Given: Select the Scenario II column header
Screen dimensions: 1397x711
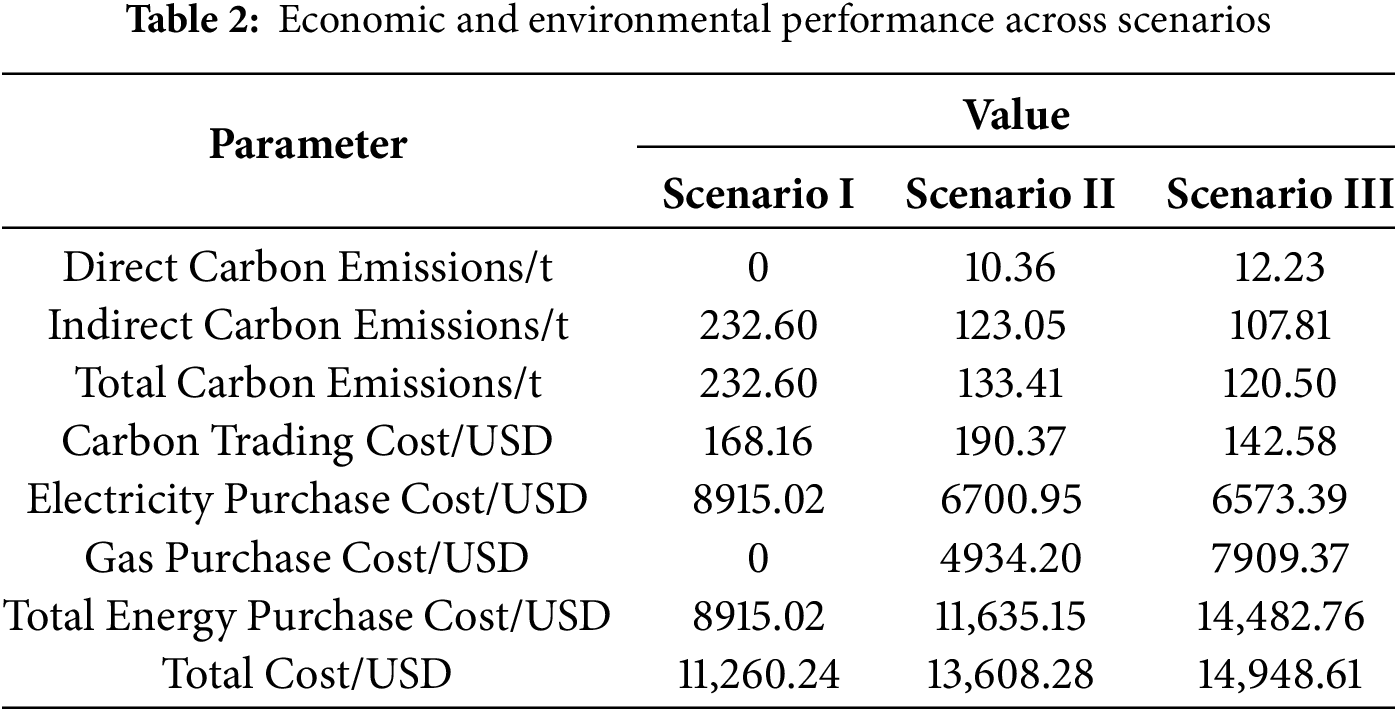Looking at the screenshot, I should (1010, 194).
